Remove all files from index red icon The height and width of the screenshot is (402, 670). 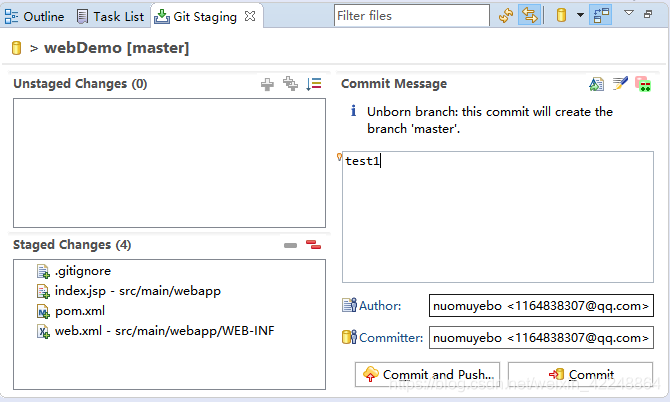314,245
